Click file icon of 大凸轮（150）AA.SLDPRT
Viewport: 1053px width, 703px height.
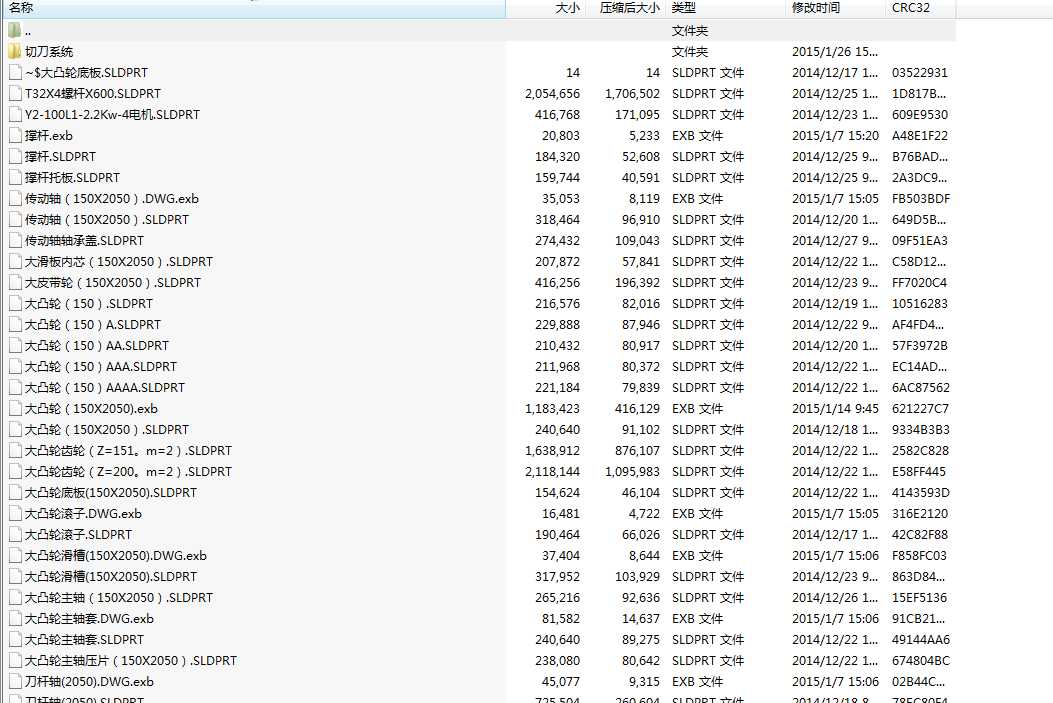15,346
